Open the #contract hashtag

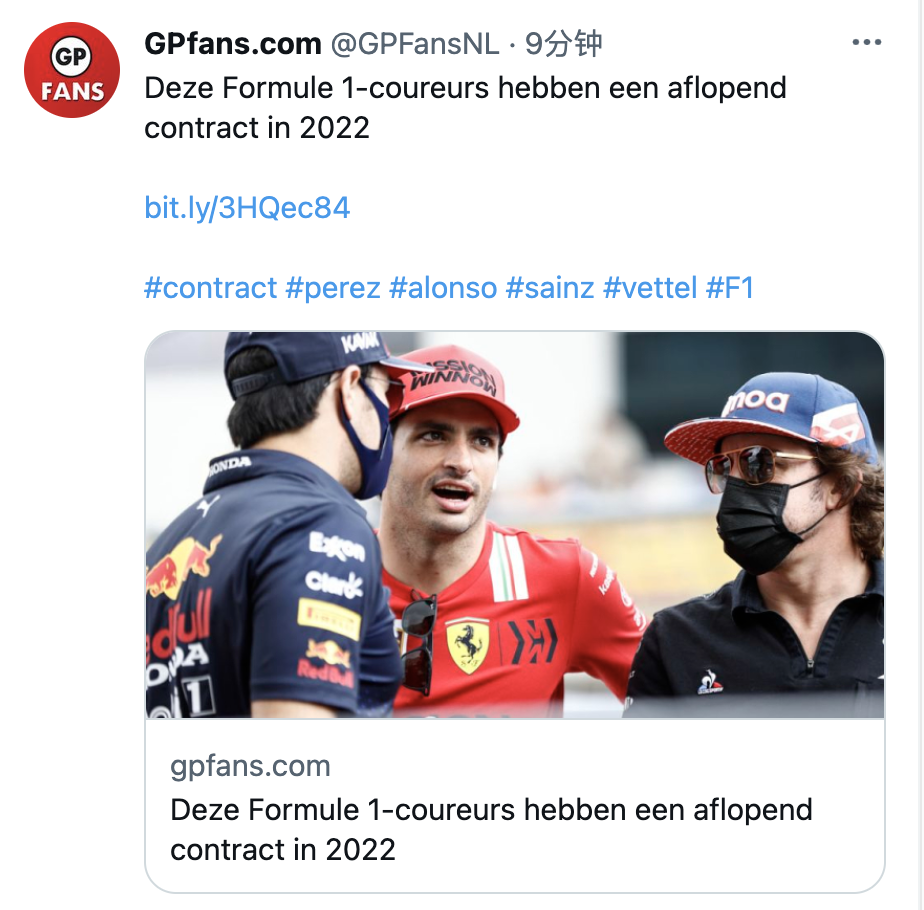click(210, 288)
